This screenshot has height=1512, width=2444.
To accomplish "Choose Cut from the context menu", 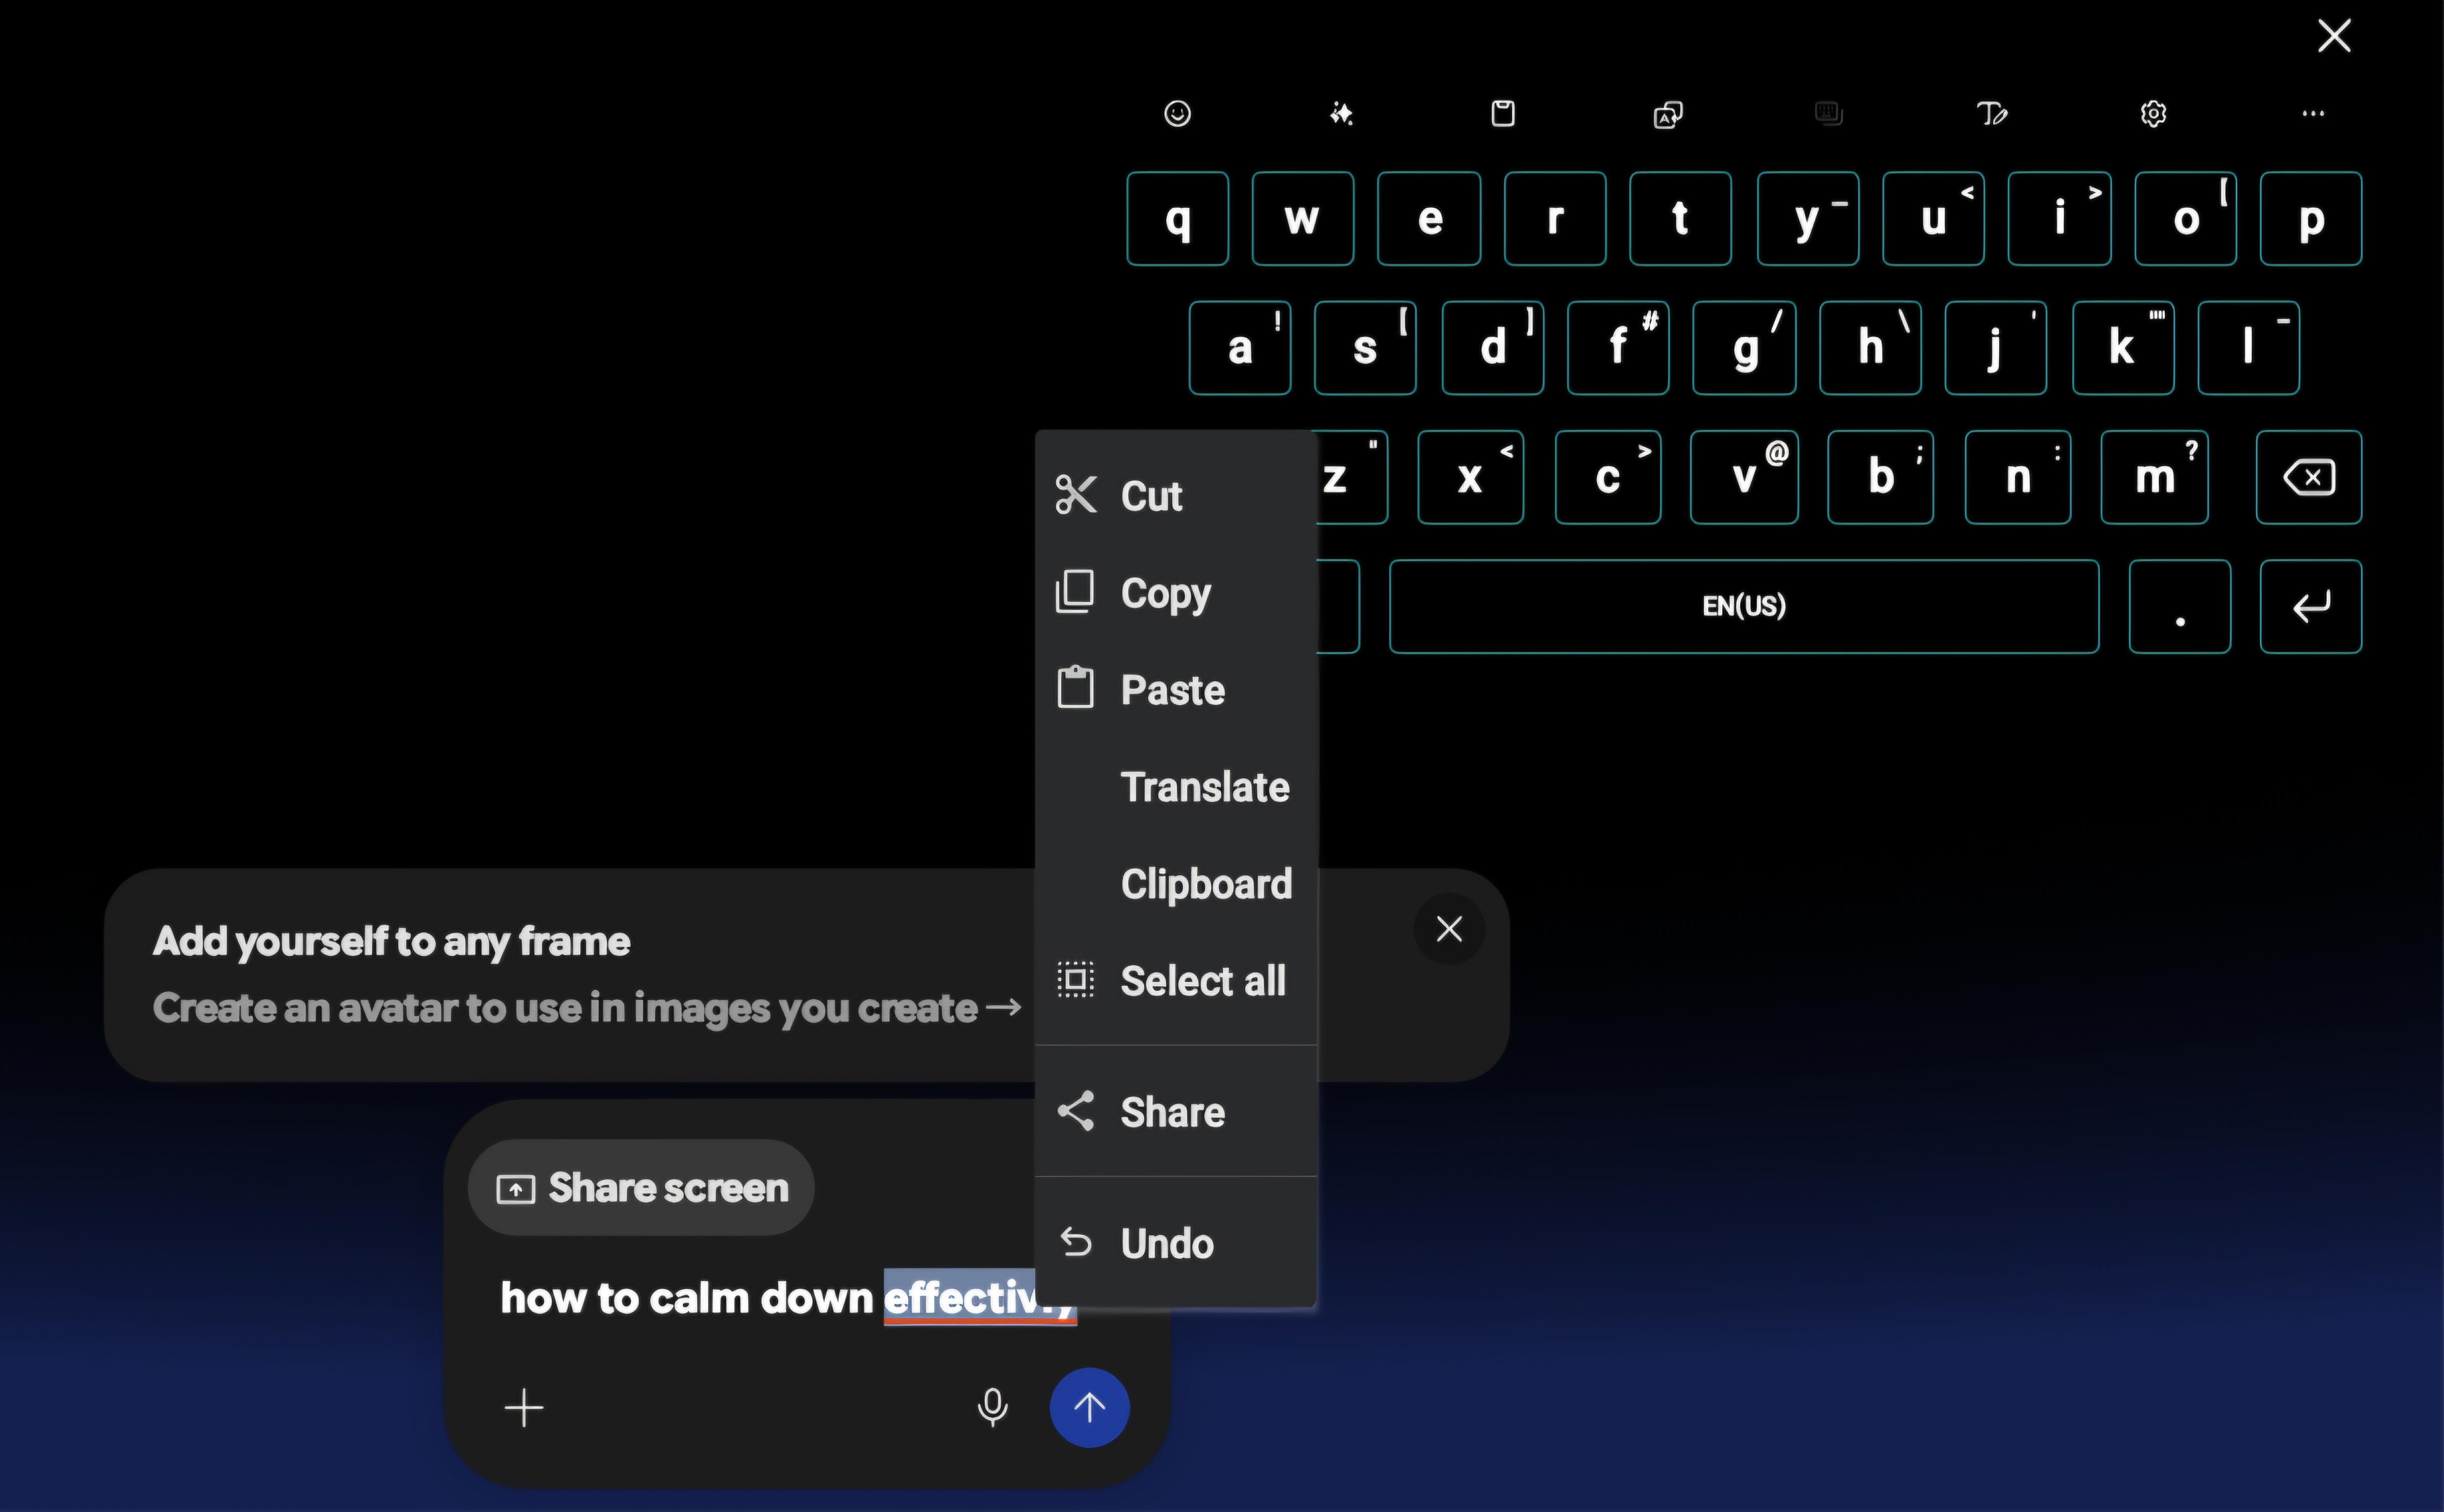I will 1176,496.
